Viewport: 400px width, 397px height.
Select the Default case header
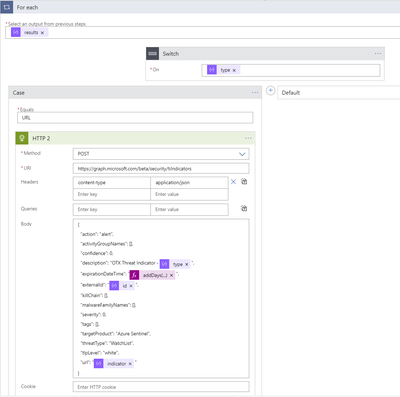click(339, 93)
